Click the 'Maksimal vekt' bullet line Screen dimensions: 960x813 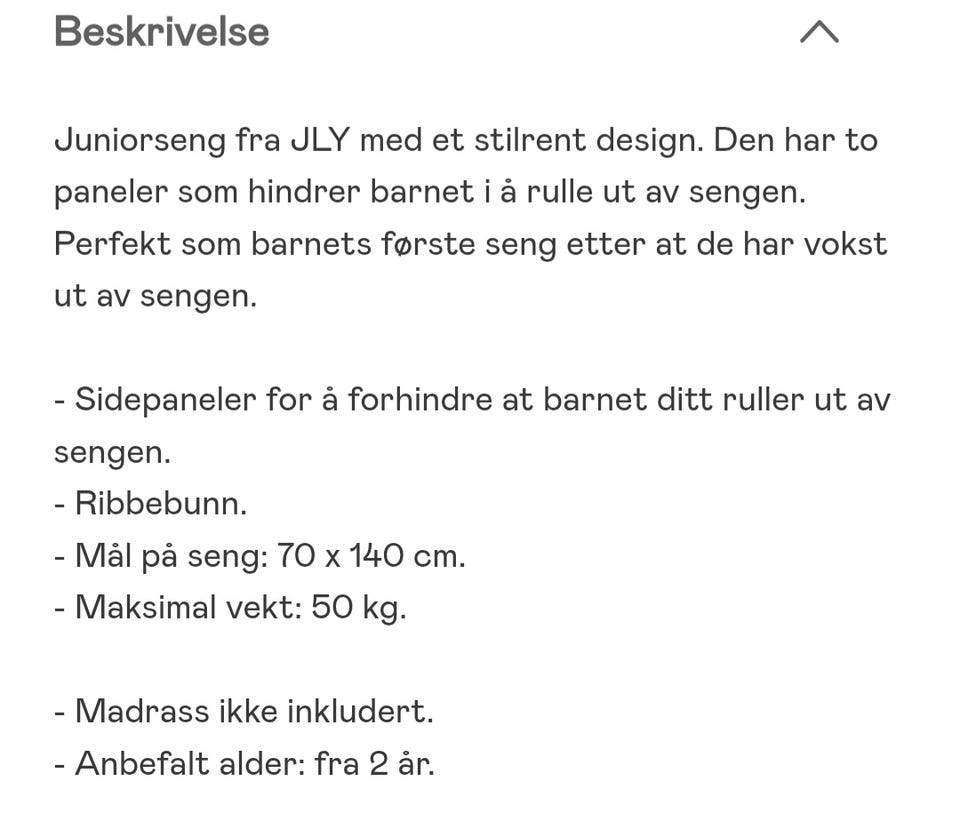click(x=230, y=608)
